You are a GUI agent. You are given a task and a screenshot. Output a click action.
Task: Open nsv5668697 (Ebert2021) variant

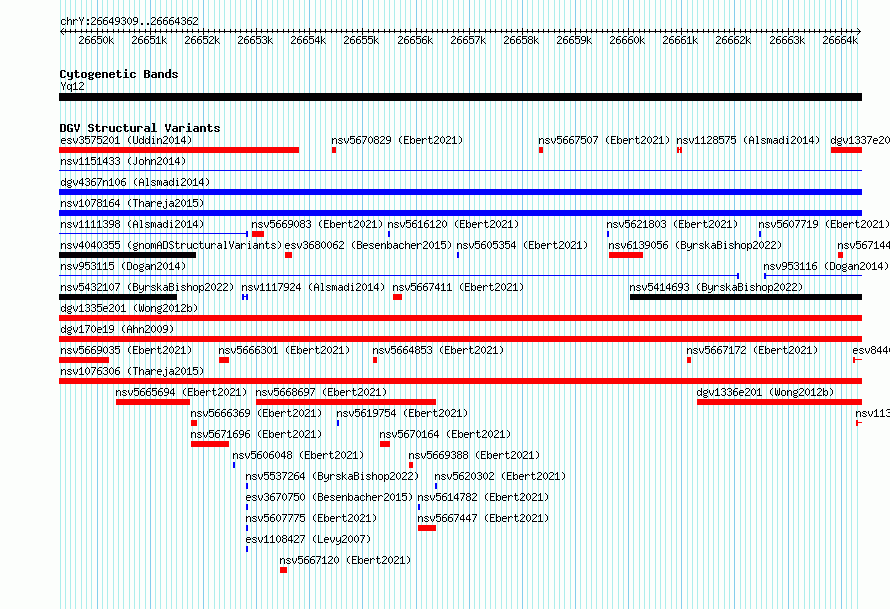point(321,392)
